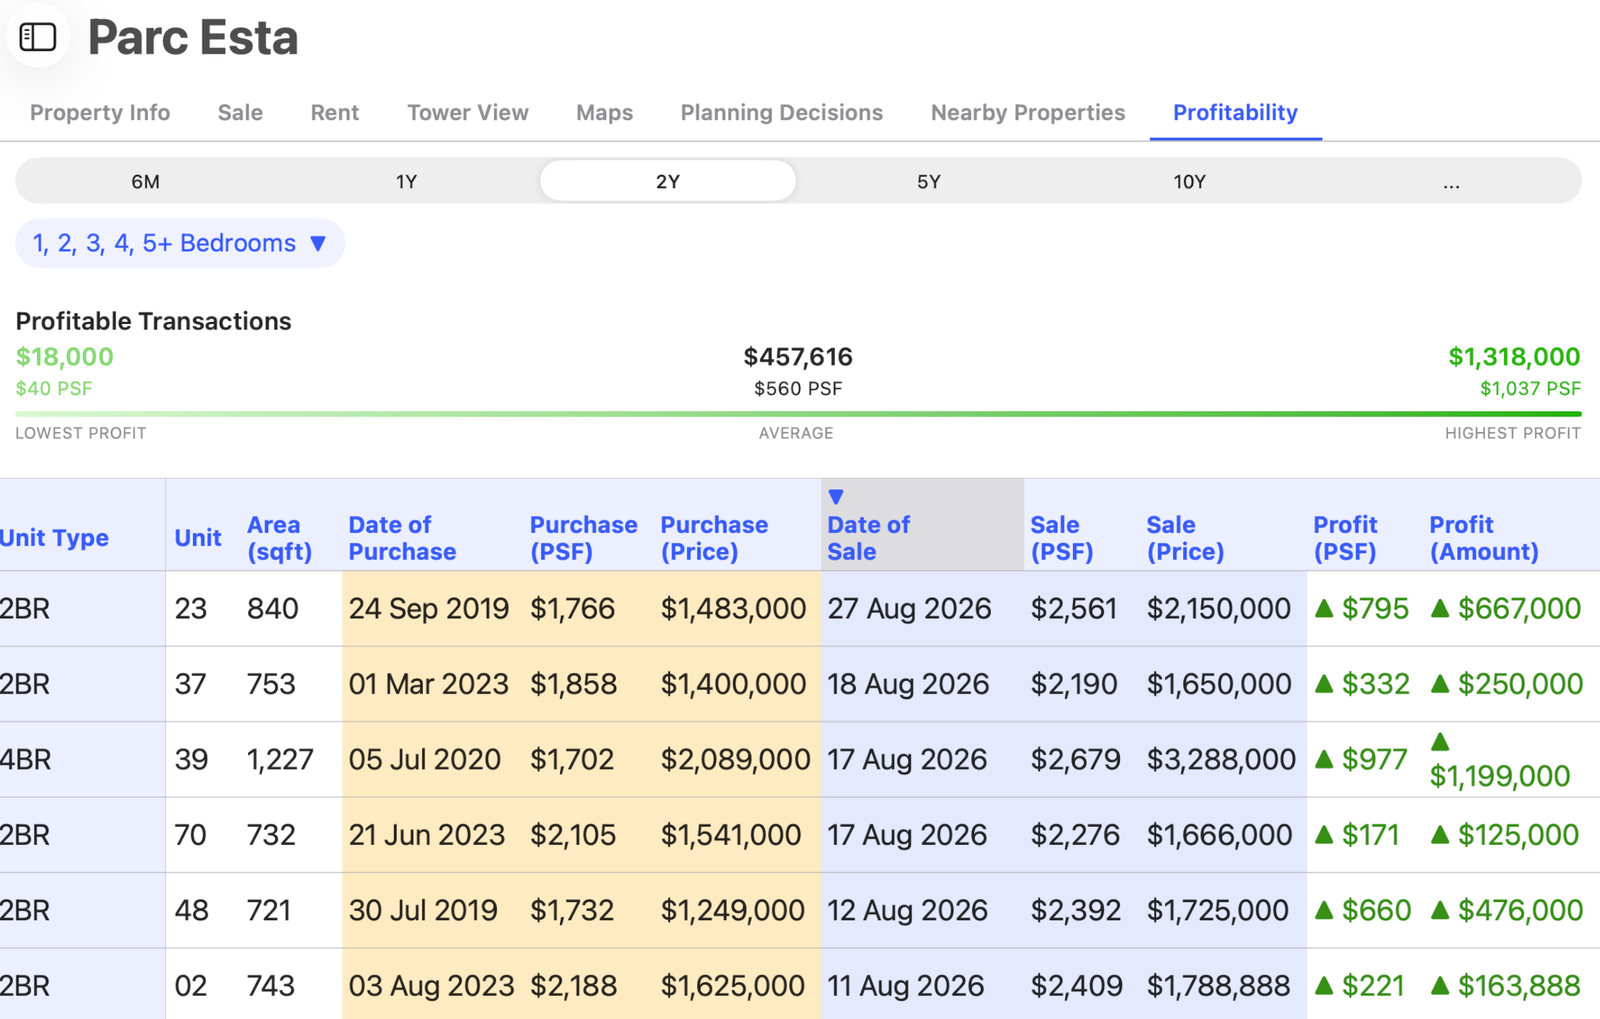Select the purchase date 30 Jul 2019
1600x1019 pixels.
pos(423,911)
